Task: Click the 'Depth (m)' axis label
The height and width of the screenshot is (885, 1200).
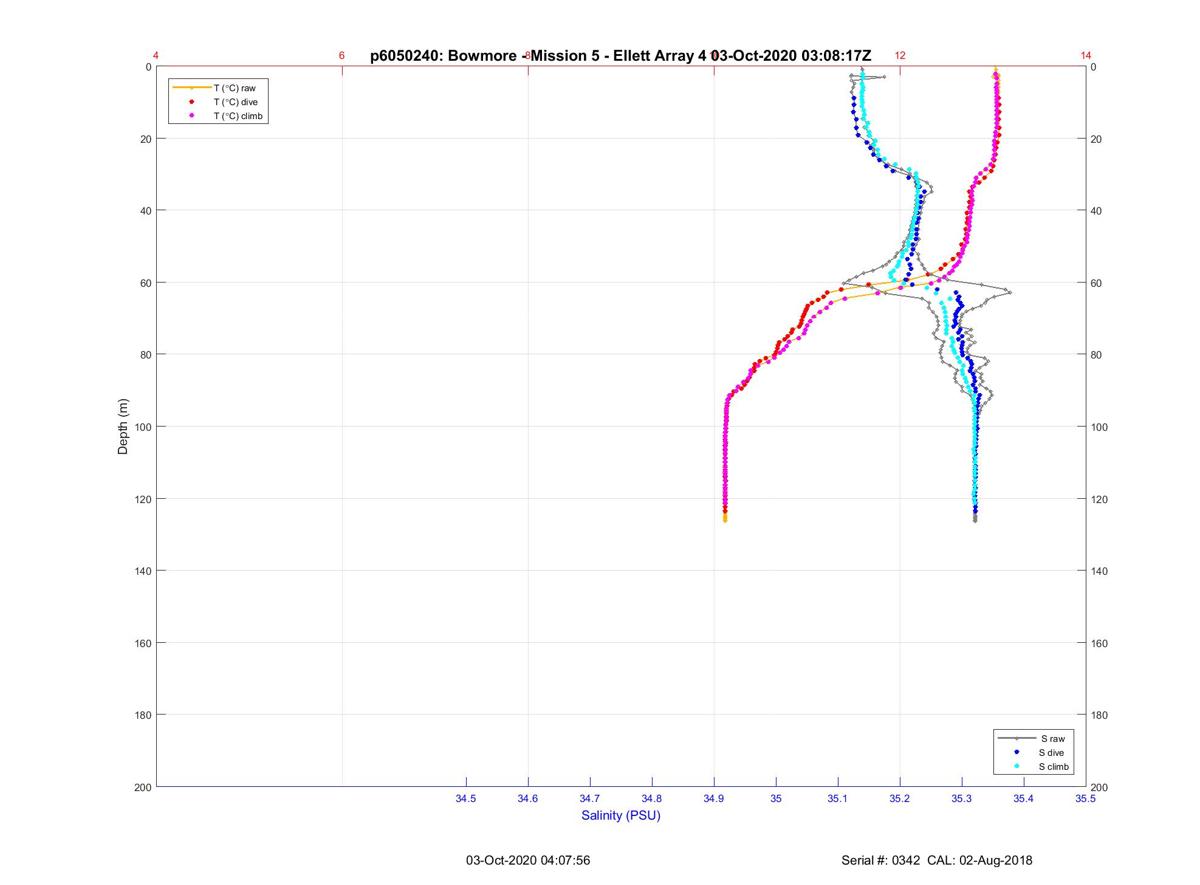Action: point(123,426)
